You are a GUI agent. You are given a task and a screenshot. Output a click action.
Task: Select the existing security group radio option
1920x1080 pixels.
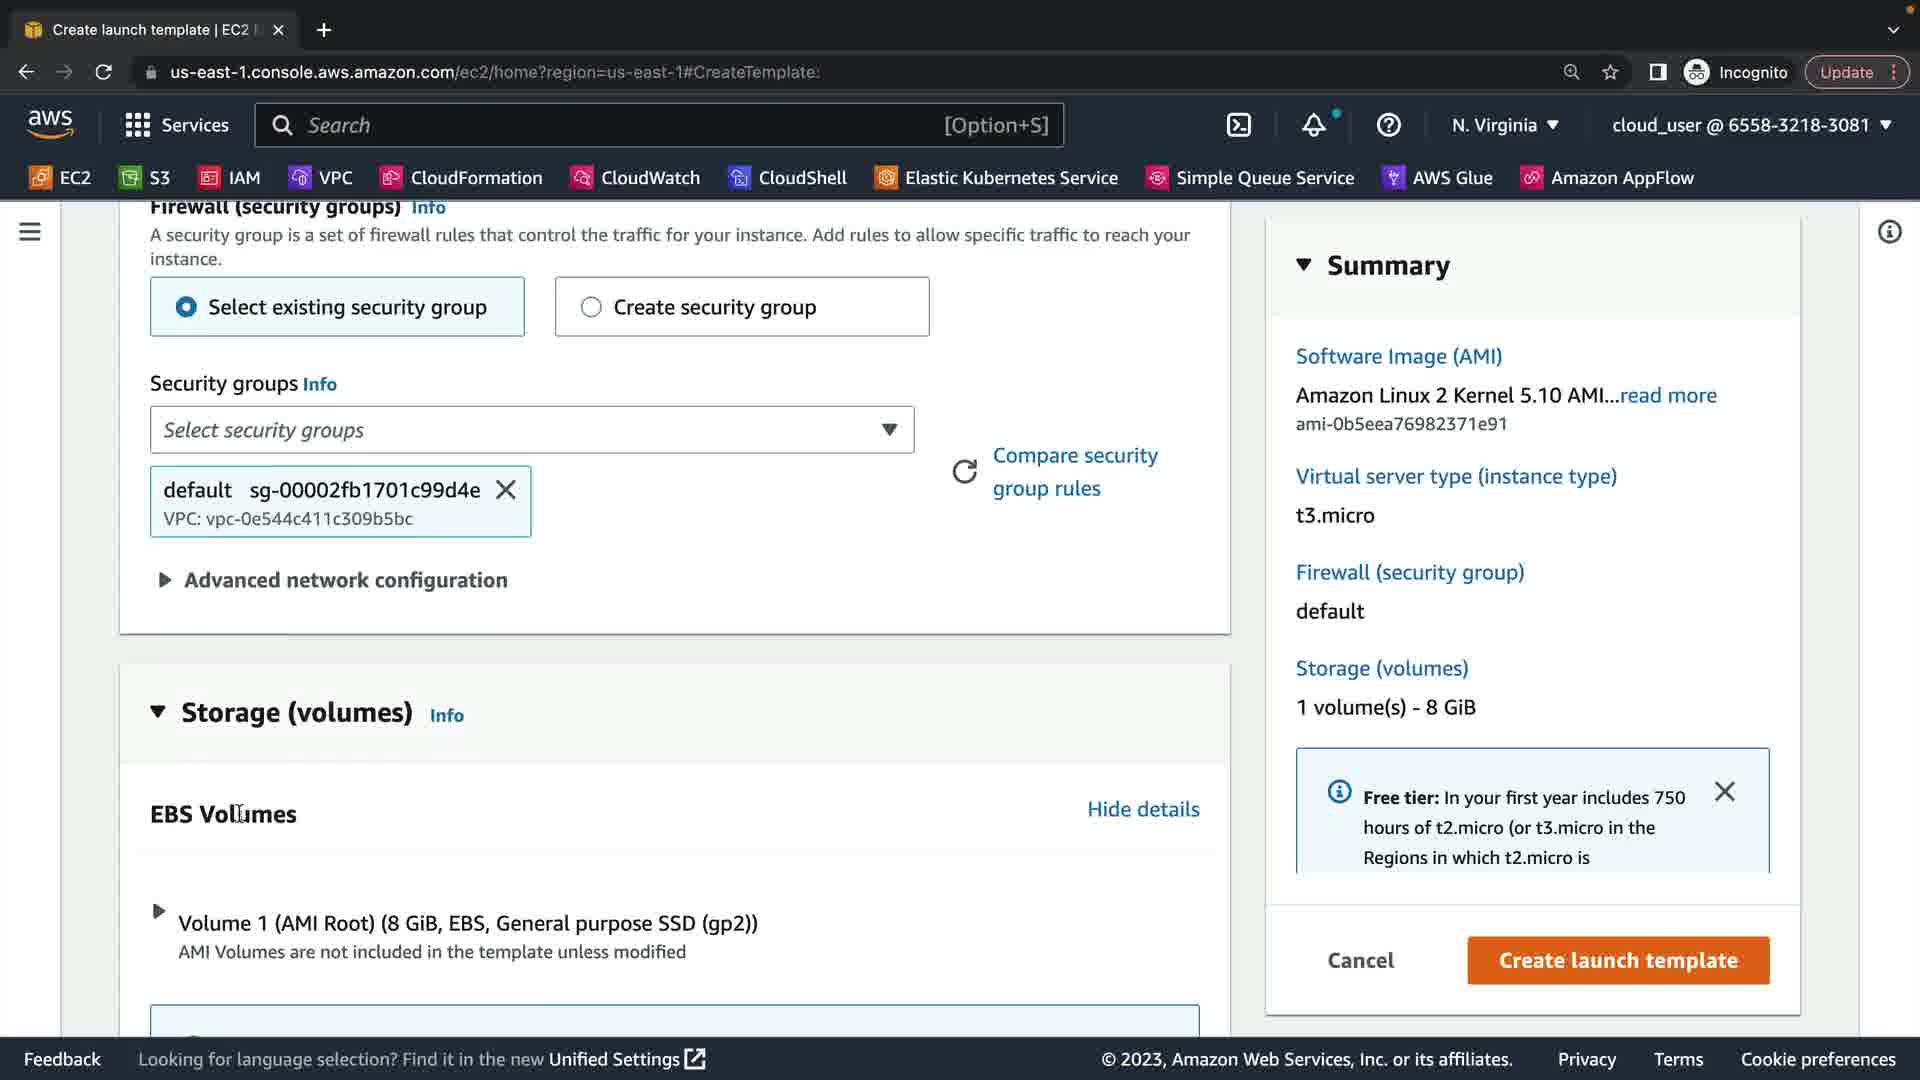click(187, 307)
